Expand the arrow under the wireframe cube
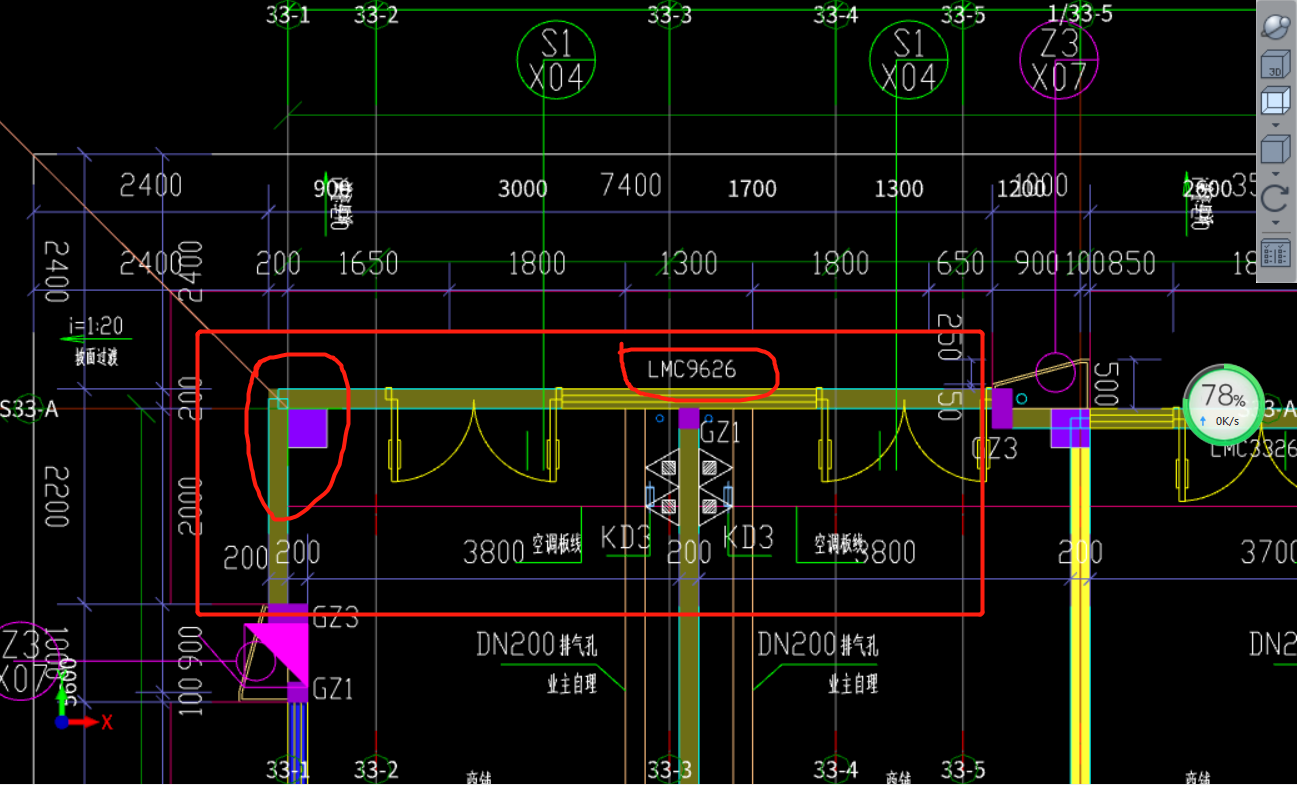Viewport: 1297px width, 785px height. 1274,125
